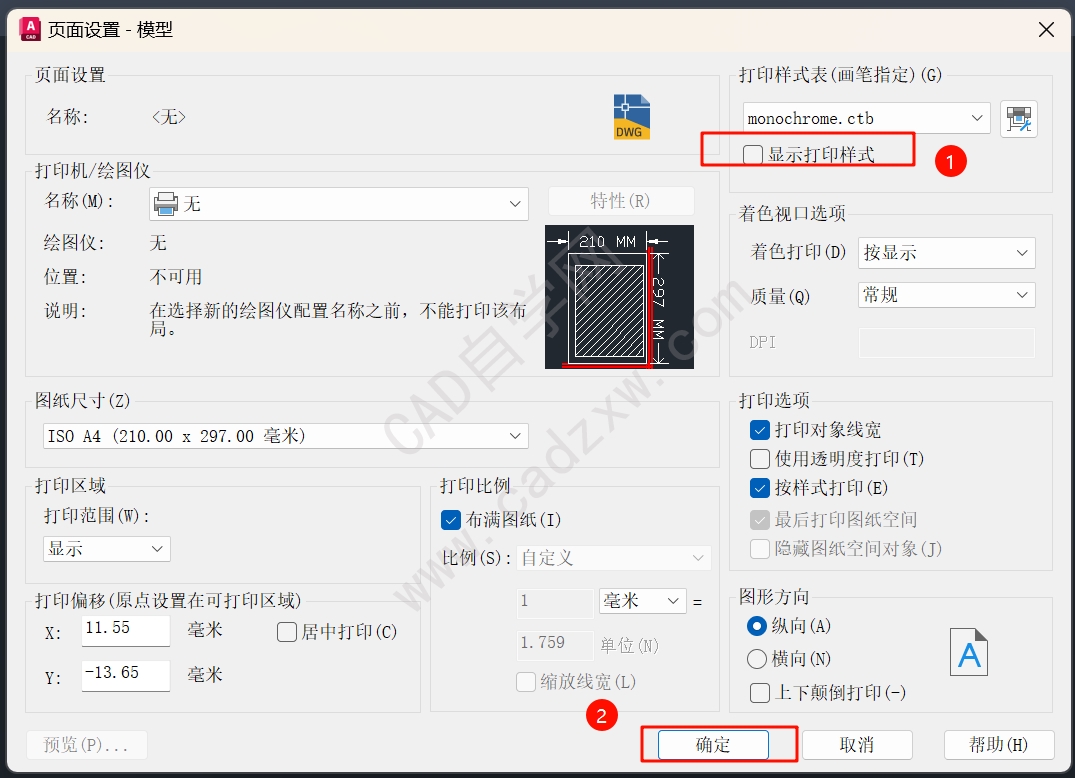Open the plot style table editor icon

pyautogui.click(x=1019, y=119)
